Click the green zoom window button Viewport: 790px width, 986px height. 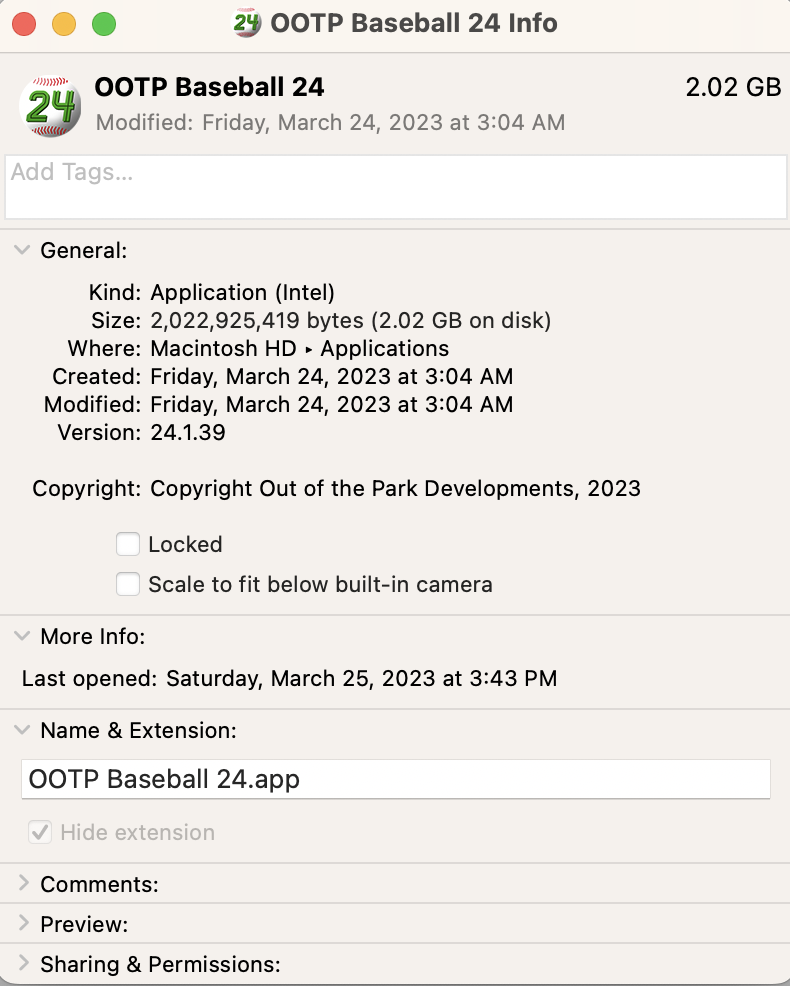click(103, 23)
